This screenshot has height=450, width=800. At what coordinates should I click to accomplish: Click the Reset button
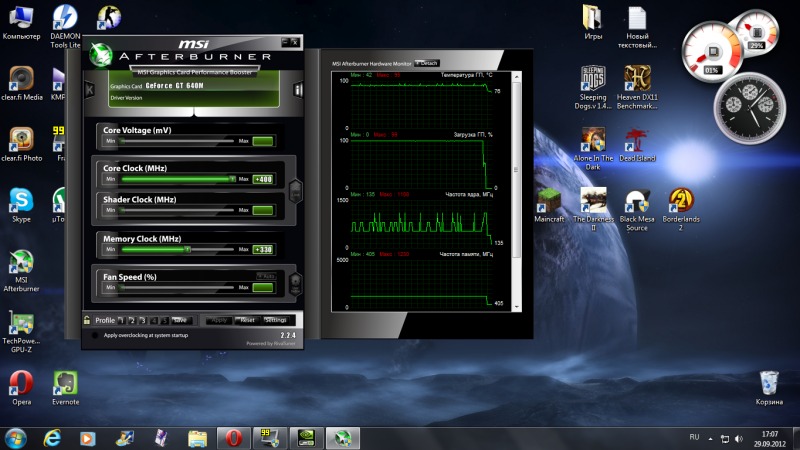247,320
